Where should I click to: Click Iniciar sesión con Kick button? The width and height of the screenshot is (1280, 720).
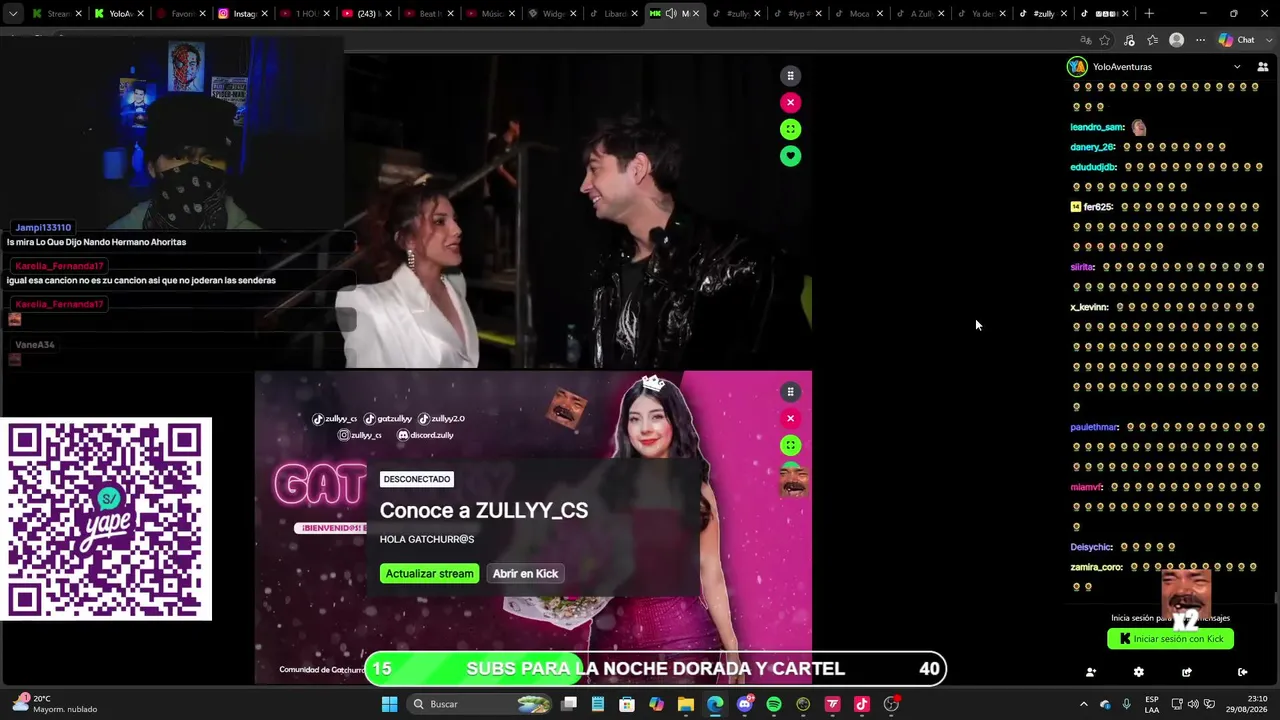pos(1170,639)
